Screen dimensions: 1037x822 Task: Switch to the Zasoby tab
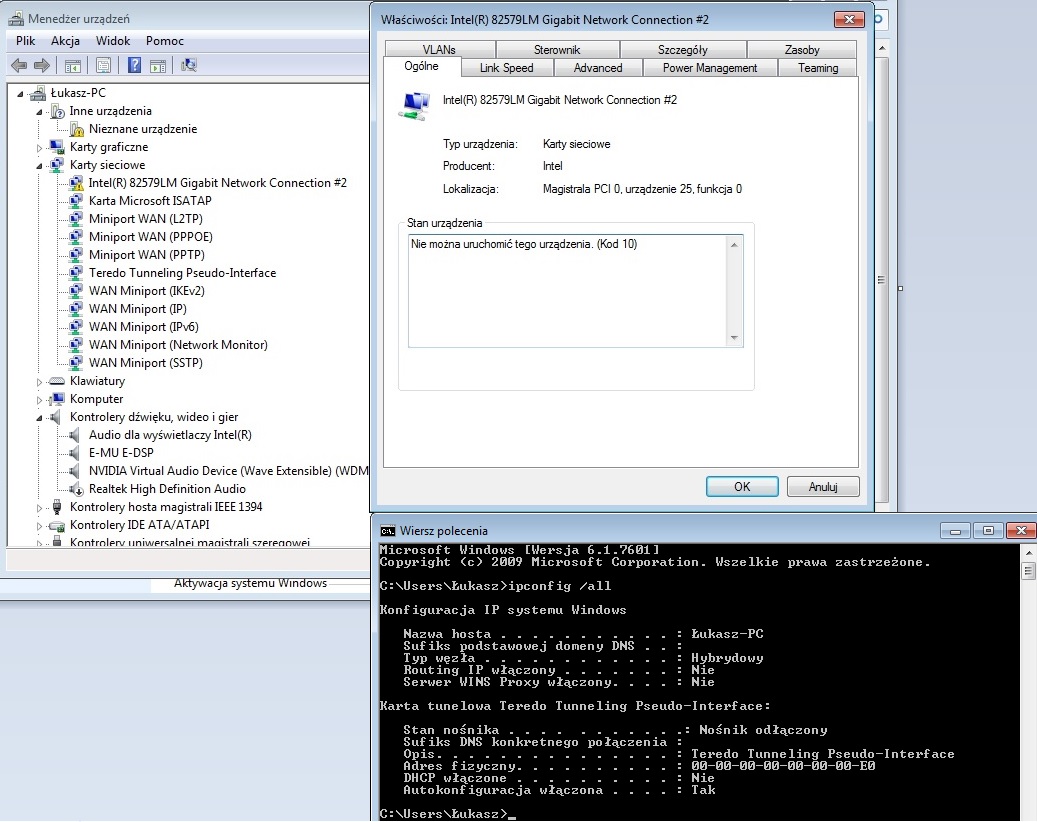802,50
